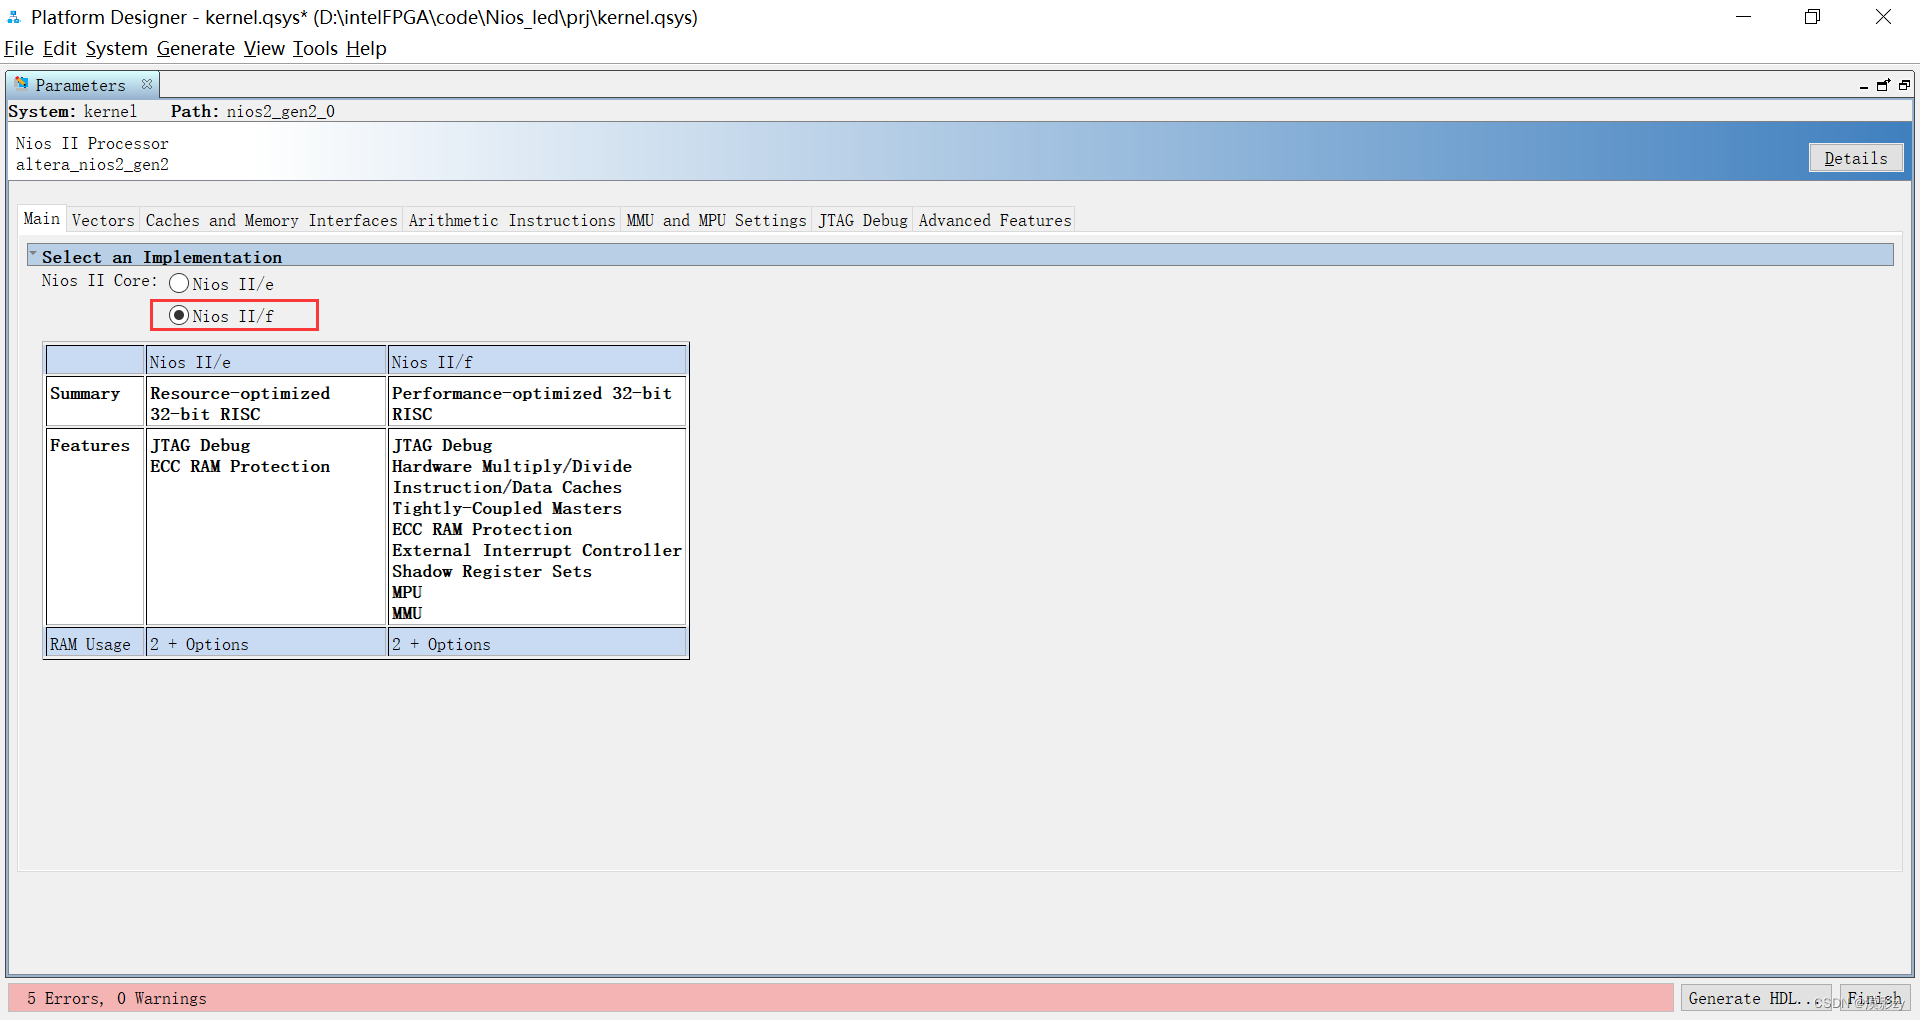The width and height of the screenshot is (1920, 1020).
Task: Click the Nios II/e column header
Action: [266, 361]
